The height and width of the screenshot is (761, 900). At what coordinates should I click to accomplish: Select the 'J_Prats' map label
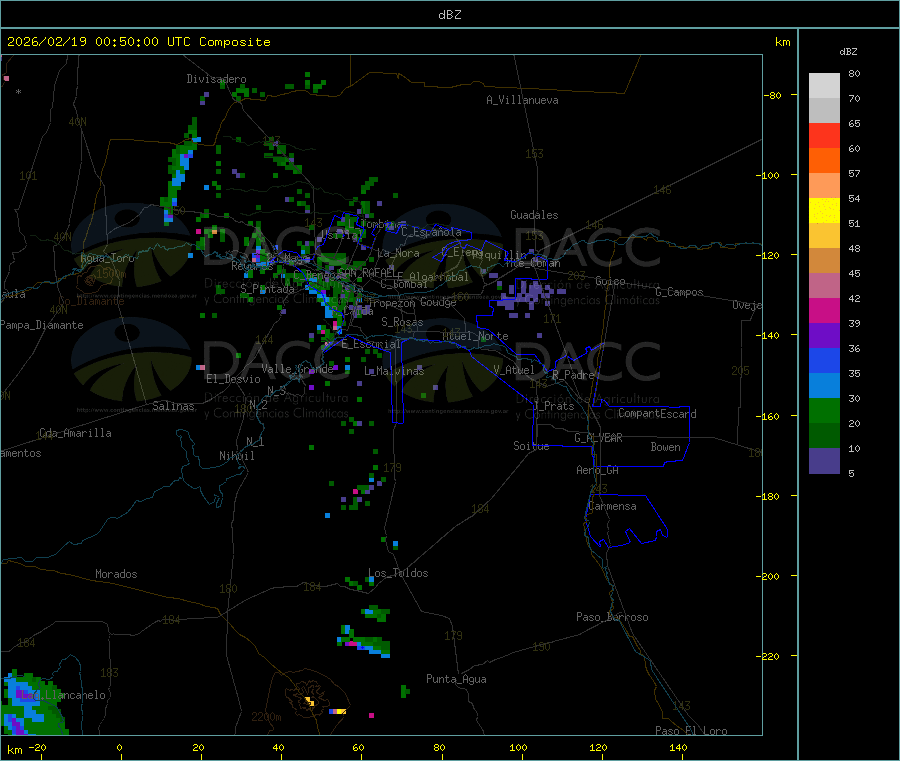[x=553, y=405]
